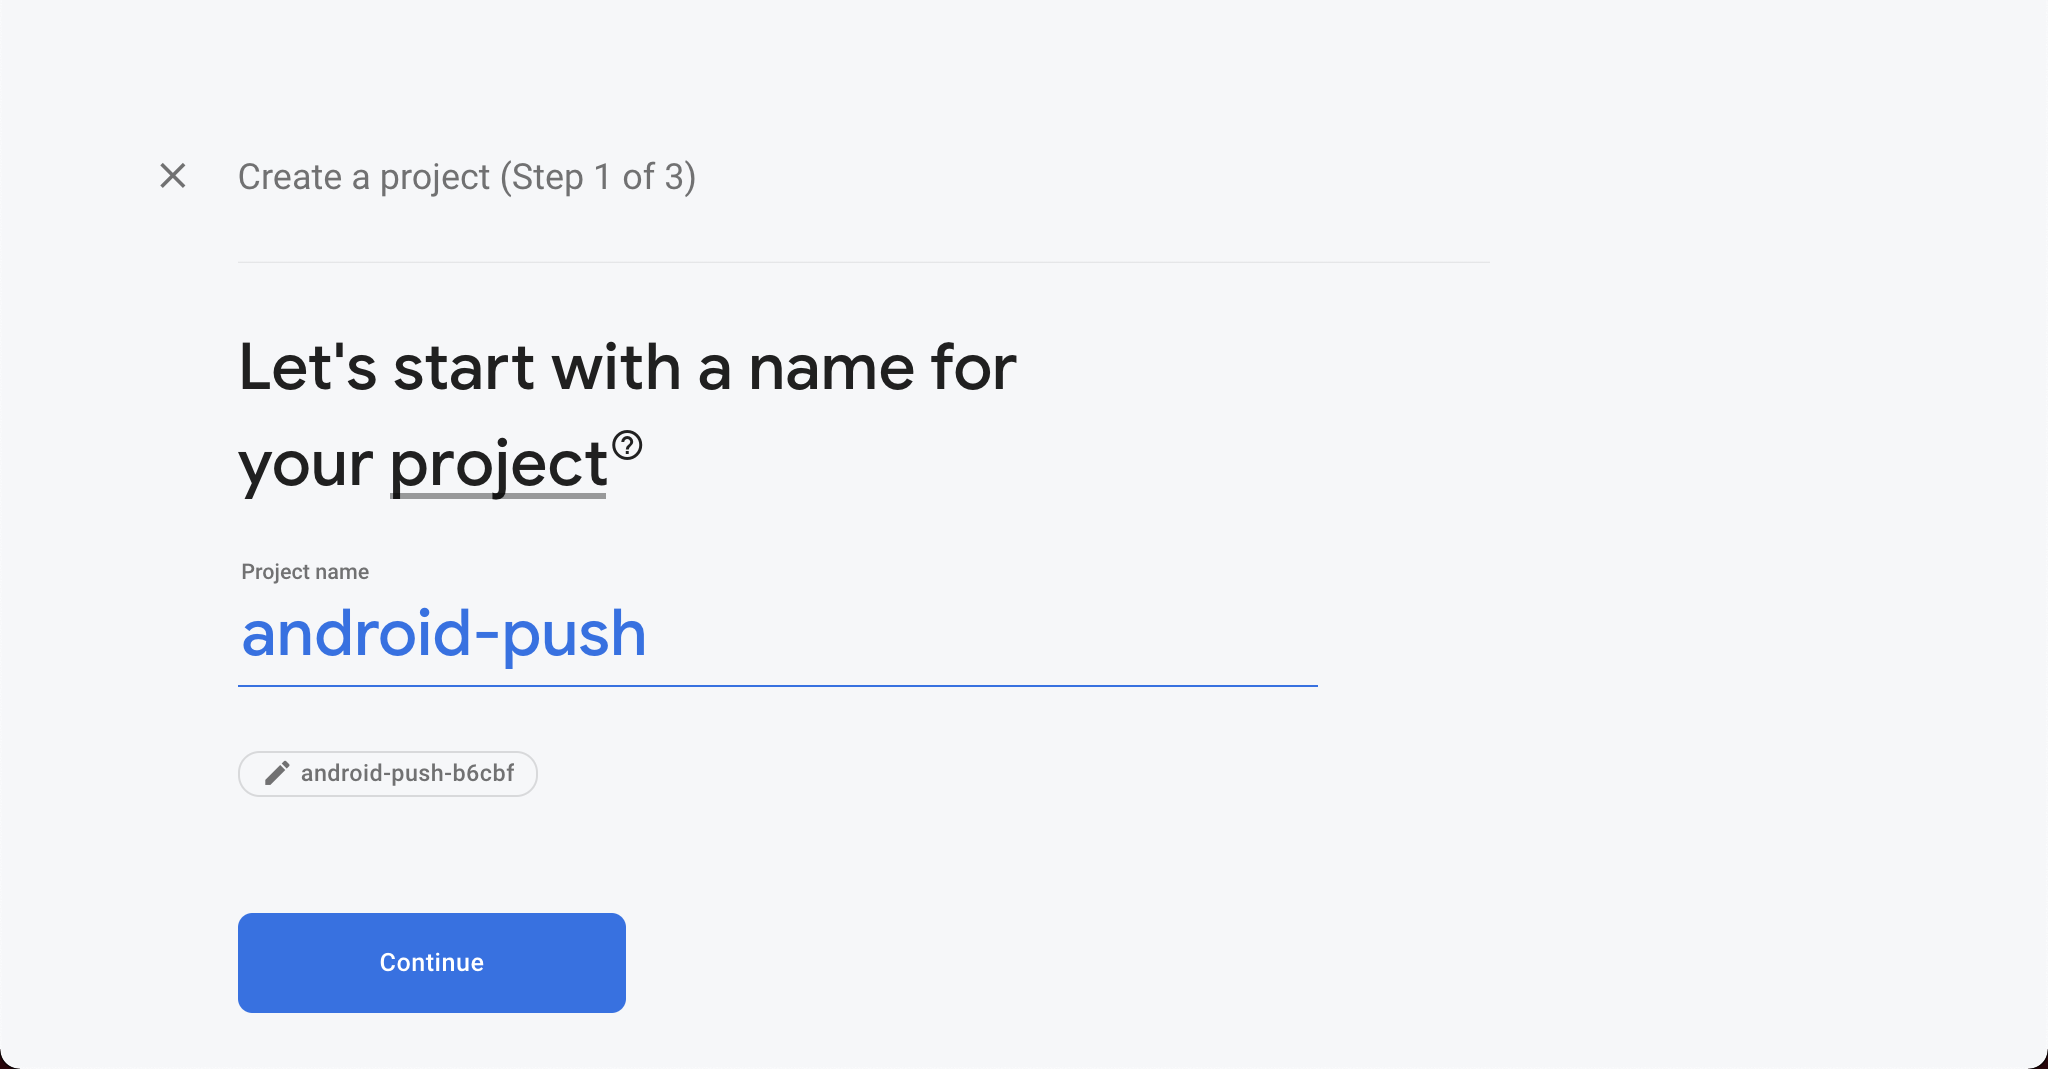
Task: Click the "Project name" field label
Action: click(x=305, y=572)
